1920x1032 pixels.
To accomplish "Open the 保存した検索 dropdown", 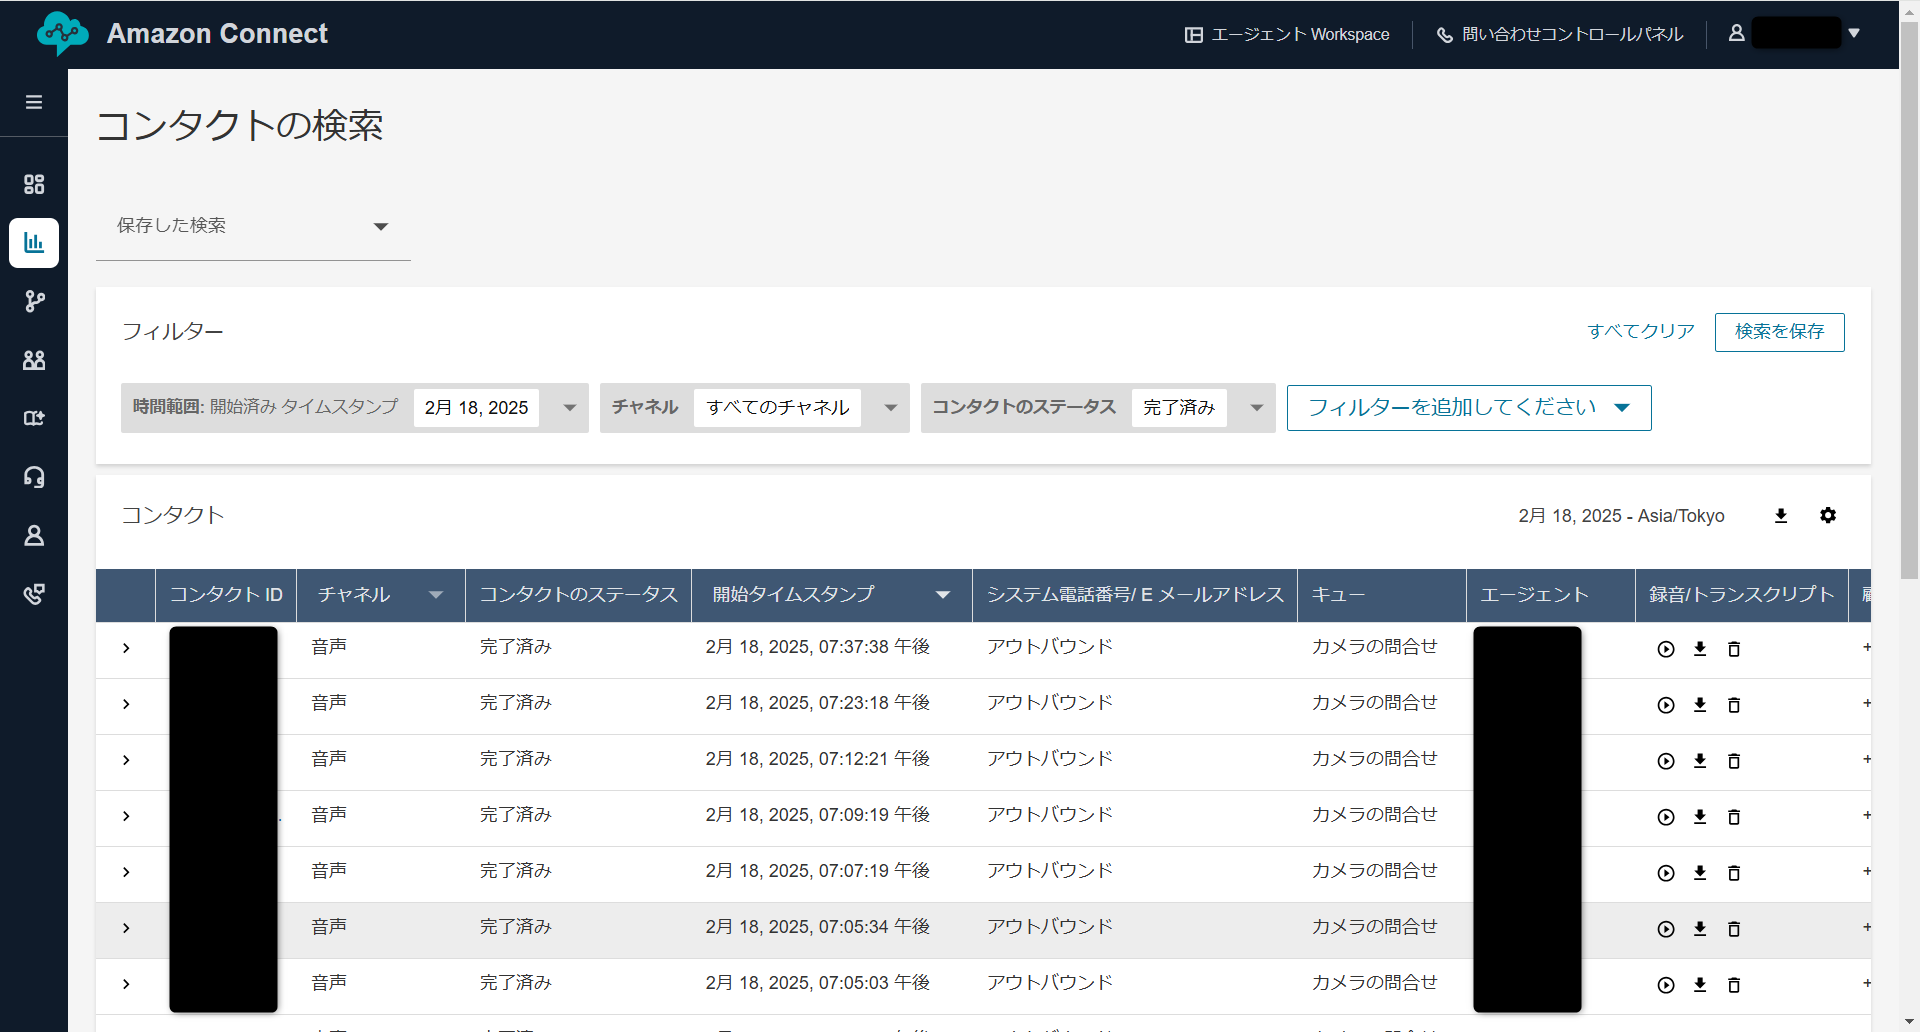I will tap(253, 226).
